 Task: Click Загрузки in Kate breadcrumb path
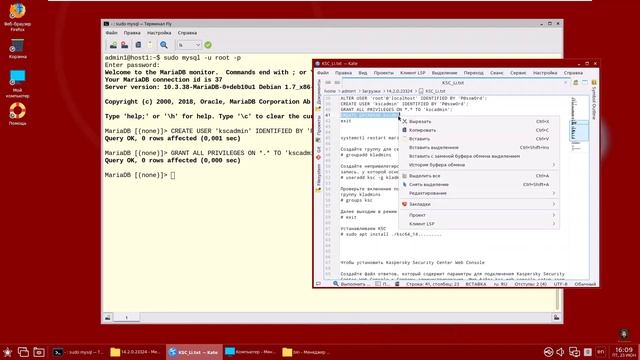[x=371, y=91]
